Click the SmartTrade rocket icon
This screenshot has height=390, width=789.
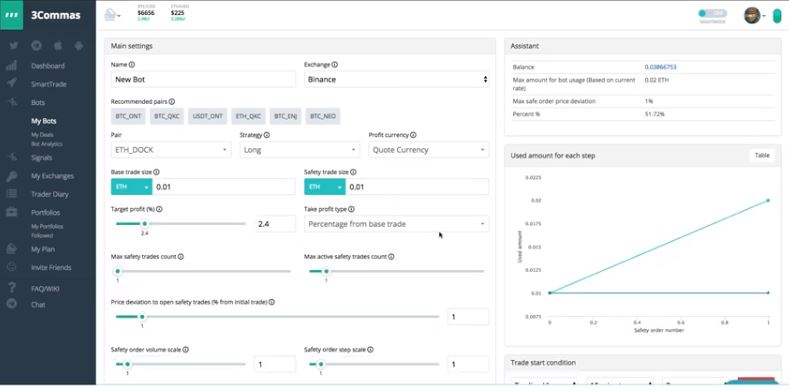tap(12, 84)
